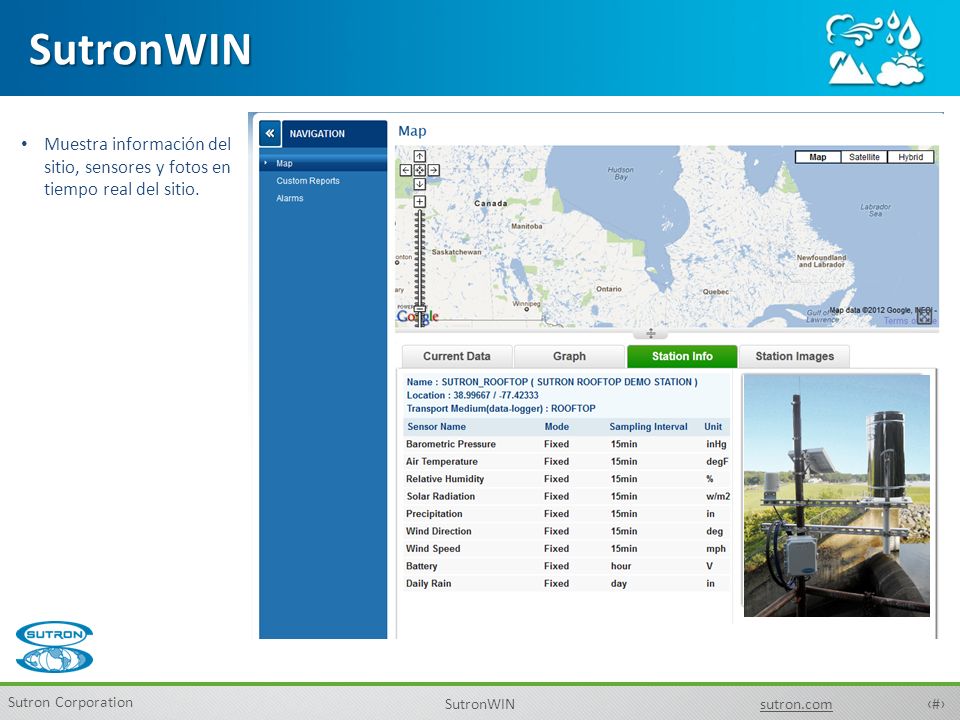Click the degF unit for Air Temperature
960x720 pixels.
pyautogui.click(x=717, y=462)
